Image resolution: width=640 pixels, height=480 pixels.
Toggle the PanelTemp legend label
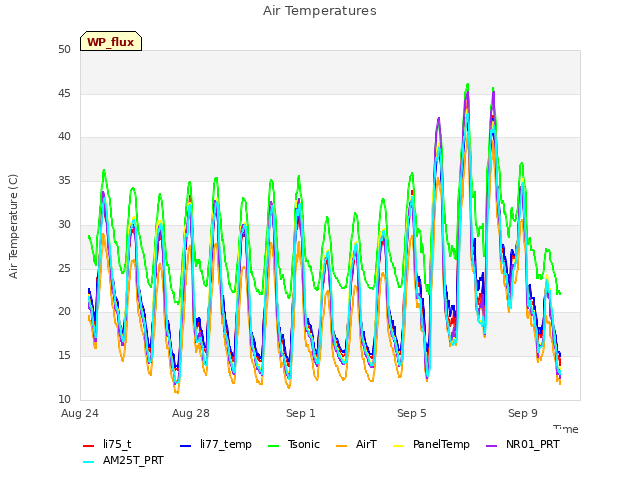pyautogui.click(x=441, y=444)
